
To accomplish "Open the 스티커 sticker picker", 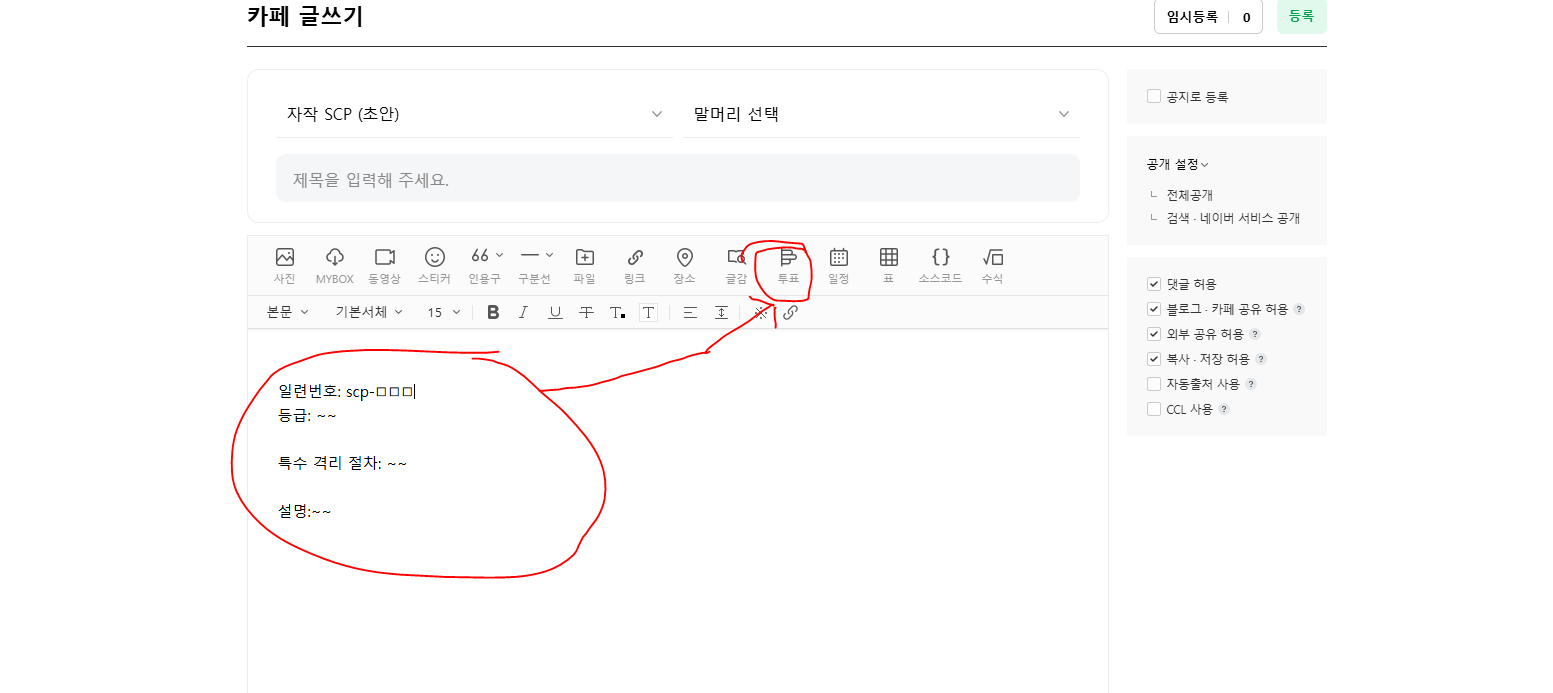I will tap(434, 265).
